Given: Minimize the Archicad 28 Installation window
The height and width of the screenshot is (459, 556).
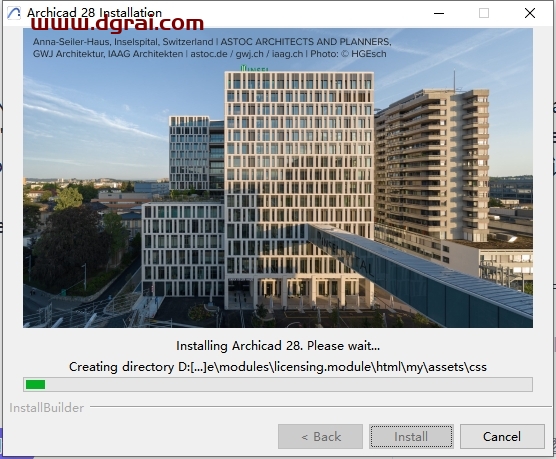Looking at the screenshot, I should (x=439, y=13).
